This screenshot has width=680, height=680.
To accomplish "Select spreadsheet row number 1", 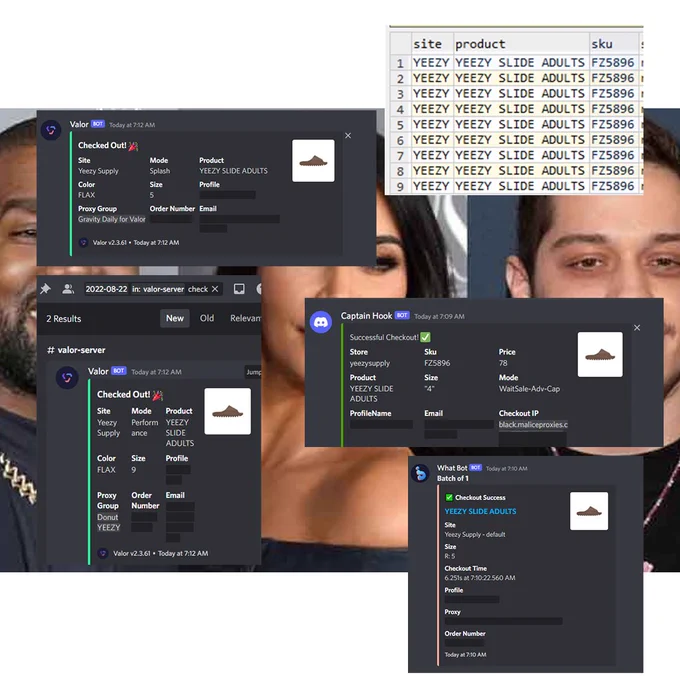I will click(400, 63).
